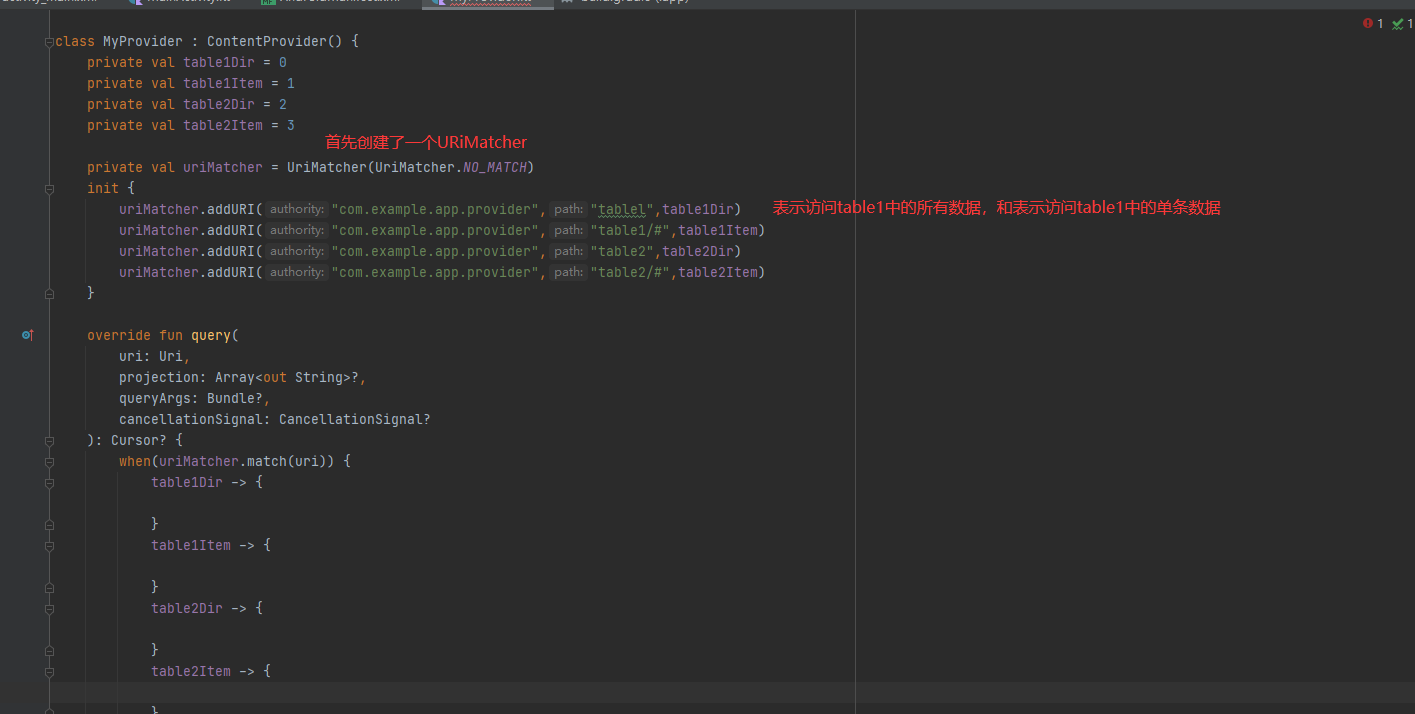Image resolution: width=1415 pixels, height=714 pixels.
Task: Click the query function name
Action: tap(211, 335)
